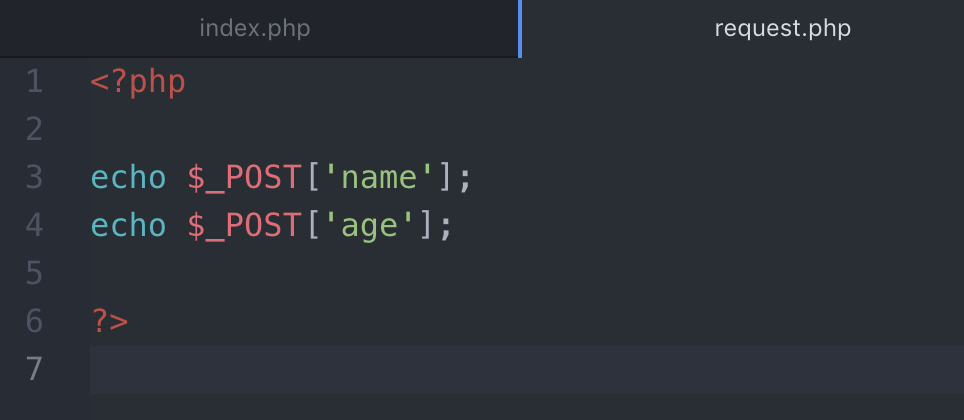The image size is (964, 420).
Task: Select line number 6 in the gutter
Action: (x=35, y=321)
